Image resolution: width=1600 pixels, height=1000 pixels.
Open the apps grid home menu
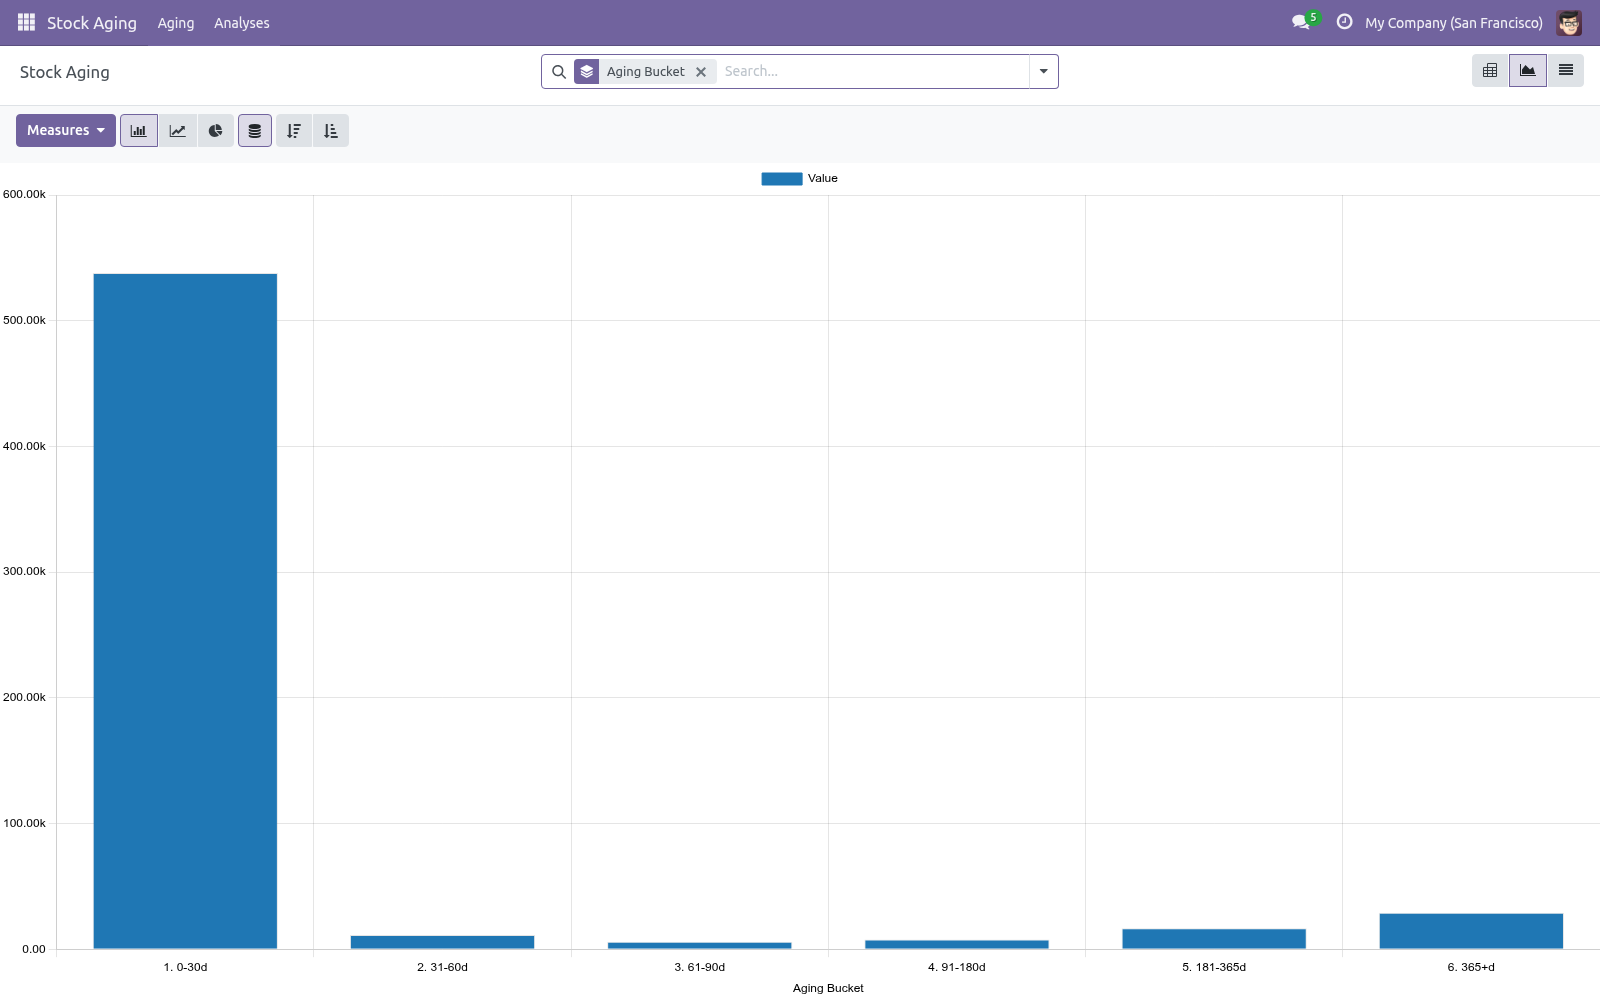26,22
